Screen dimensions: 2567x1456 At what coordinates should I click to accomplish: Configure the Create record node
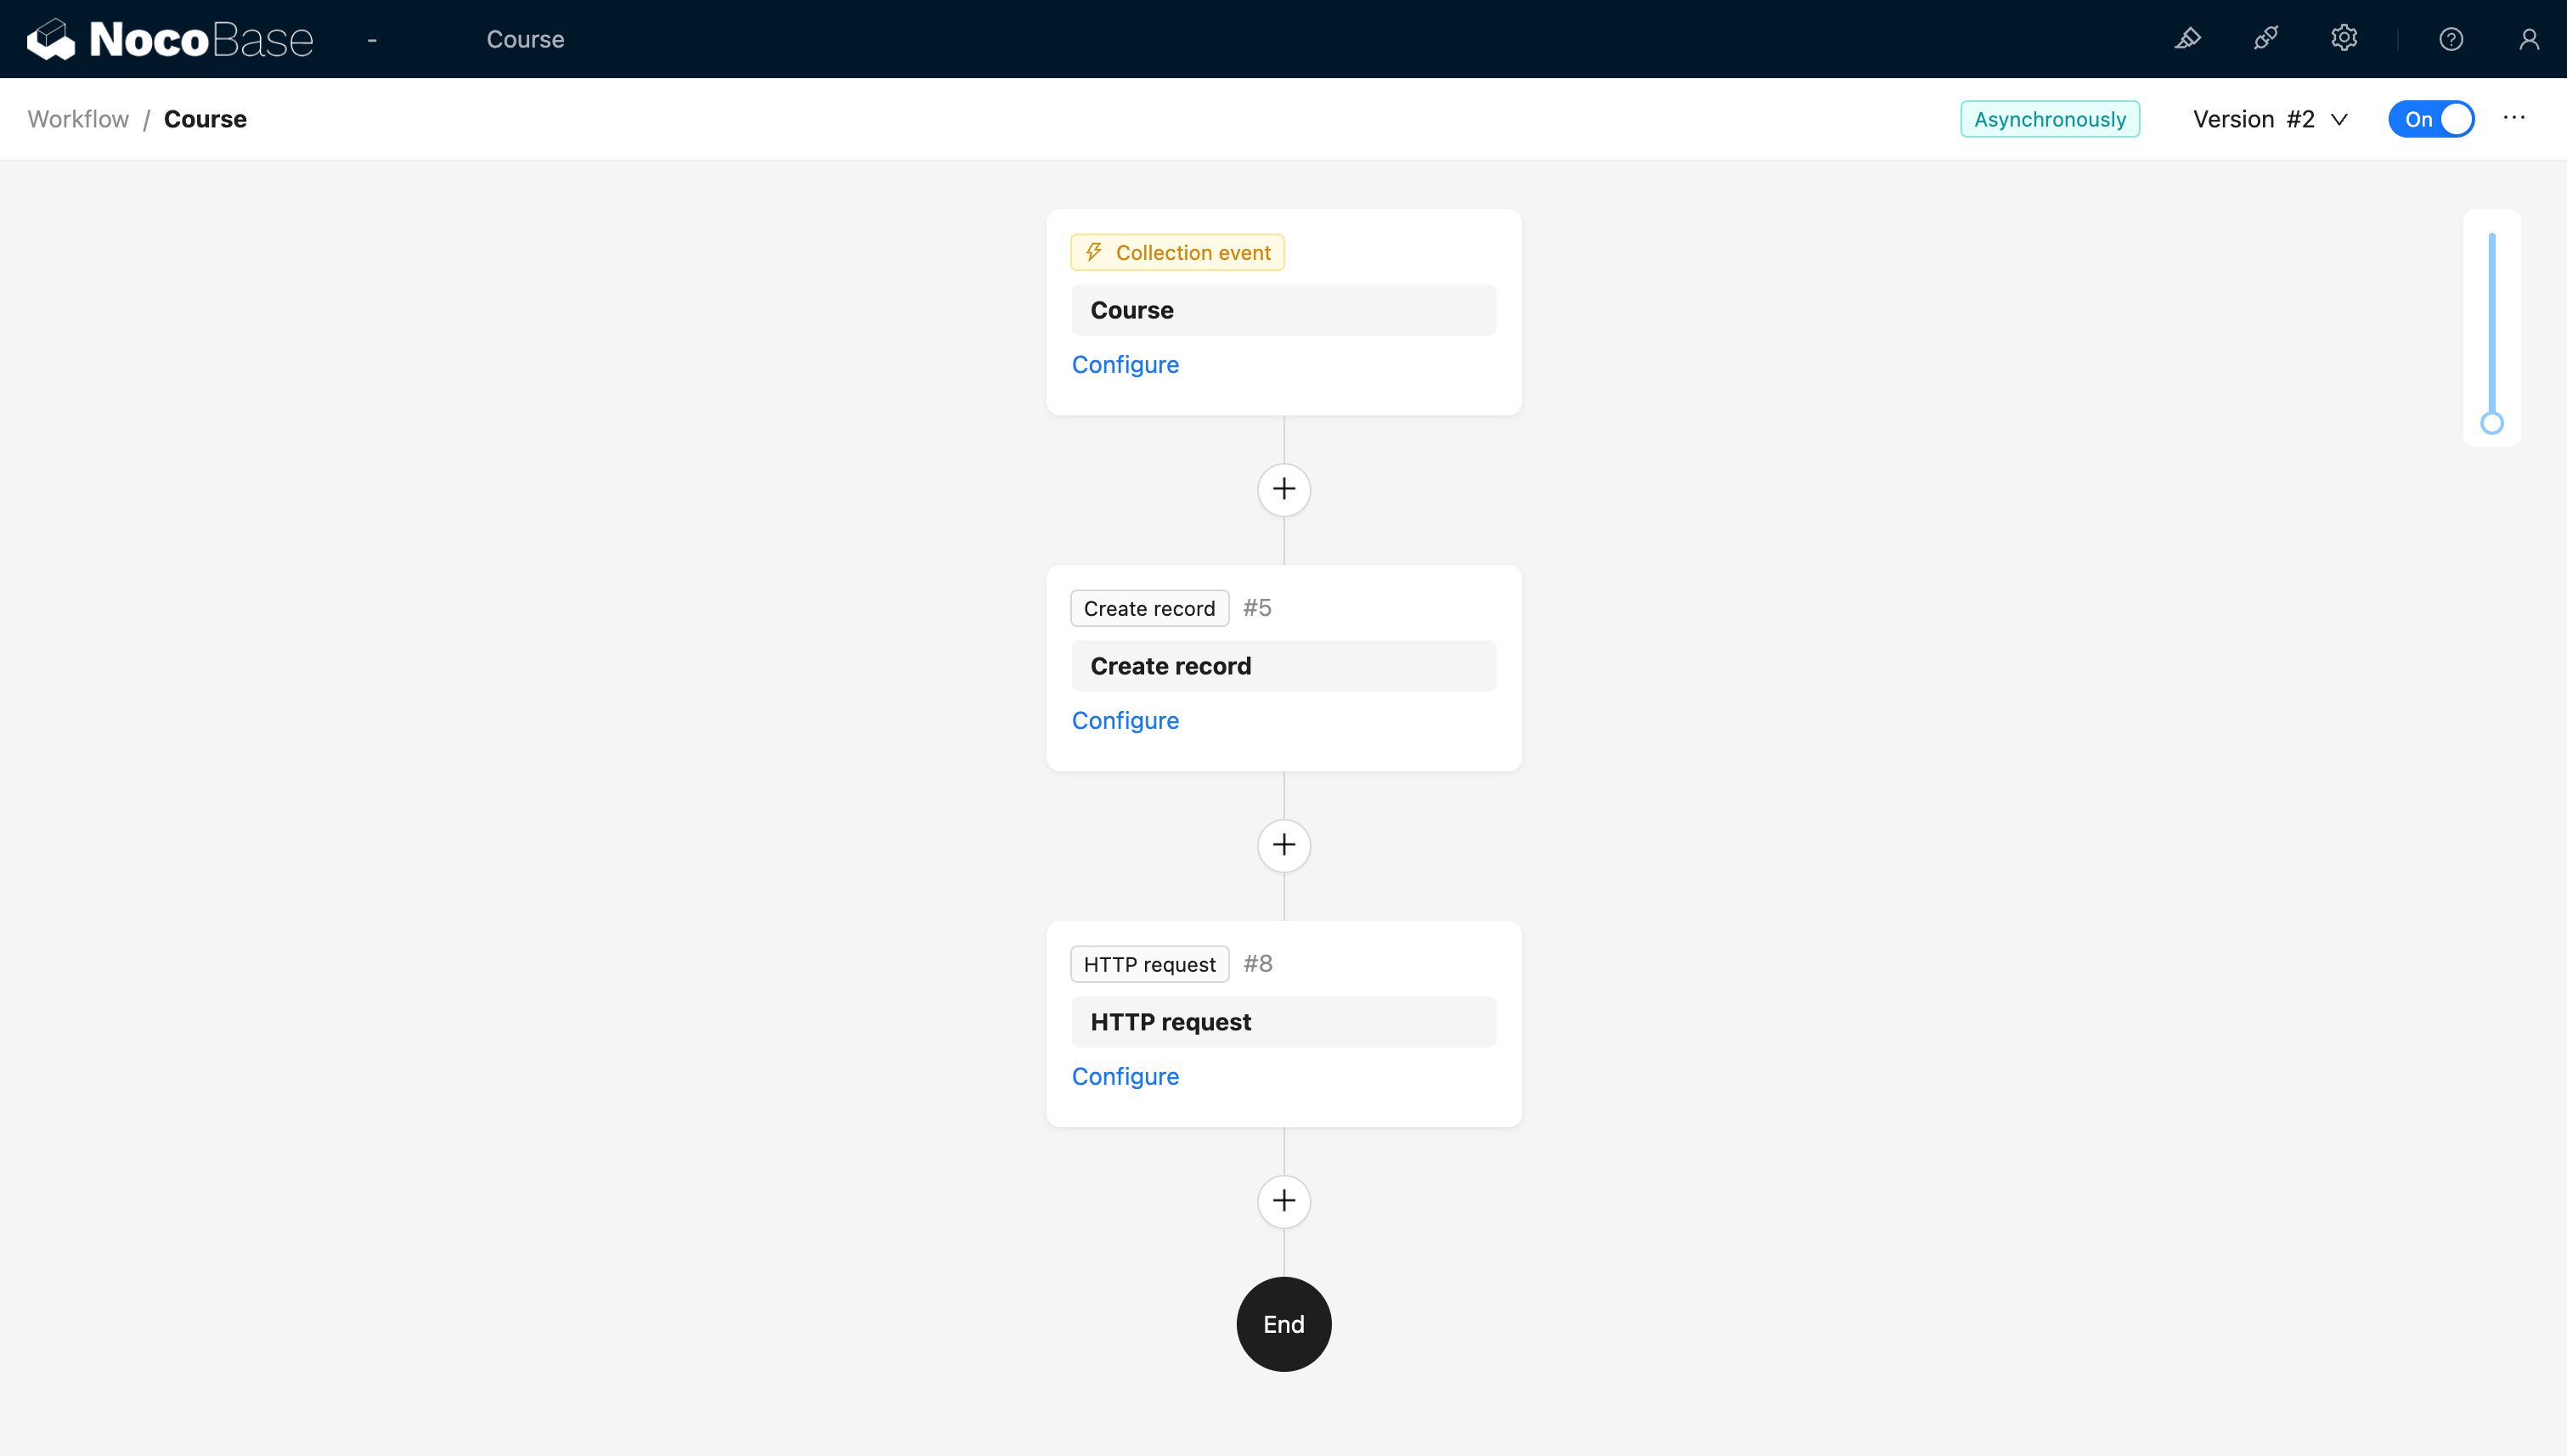[1125, 720]
